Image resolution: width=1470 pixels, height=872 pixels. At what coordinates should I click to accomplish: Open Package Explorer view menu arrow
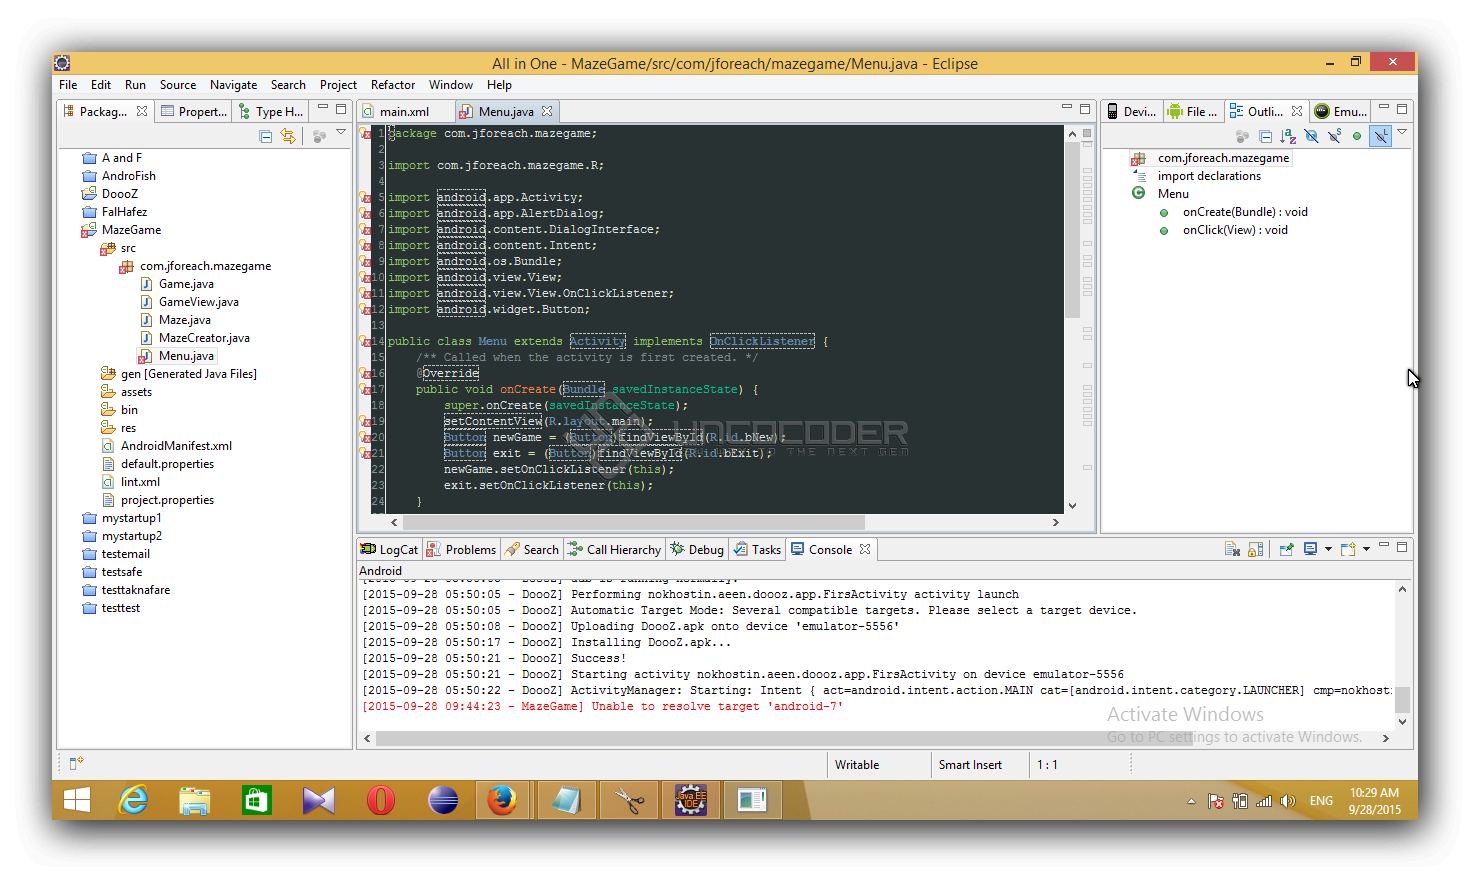click(x=341, y=132)
